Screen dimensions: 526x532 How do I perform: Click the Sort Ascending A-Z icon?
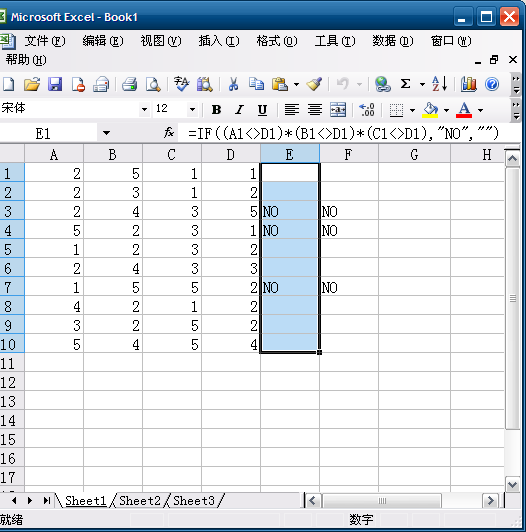440,84
